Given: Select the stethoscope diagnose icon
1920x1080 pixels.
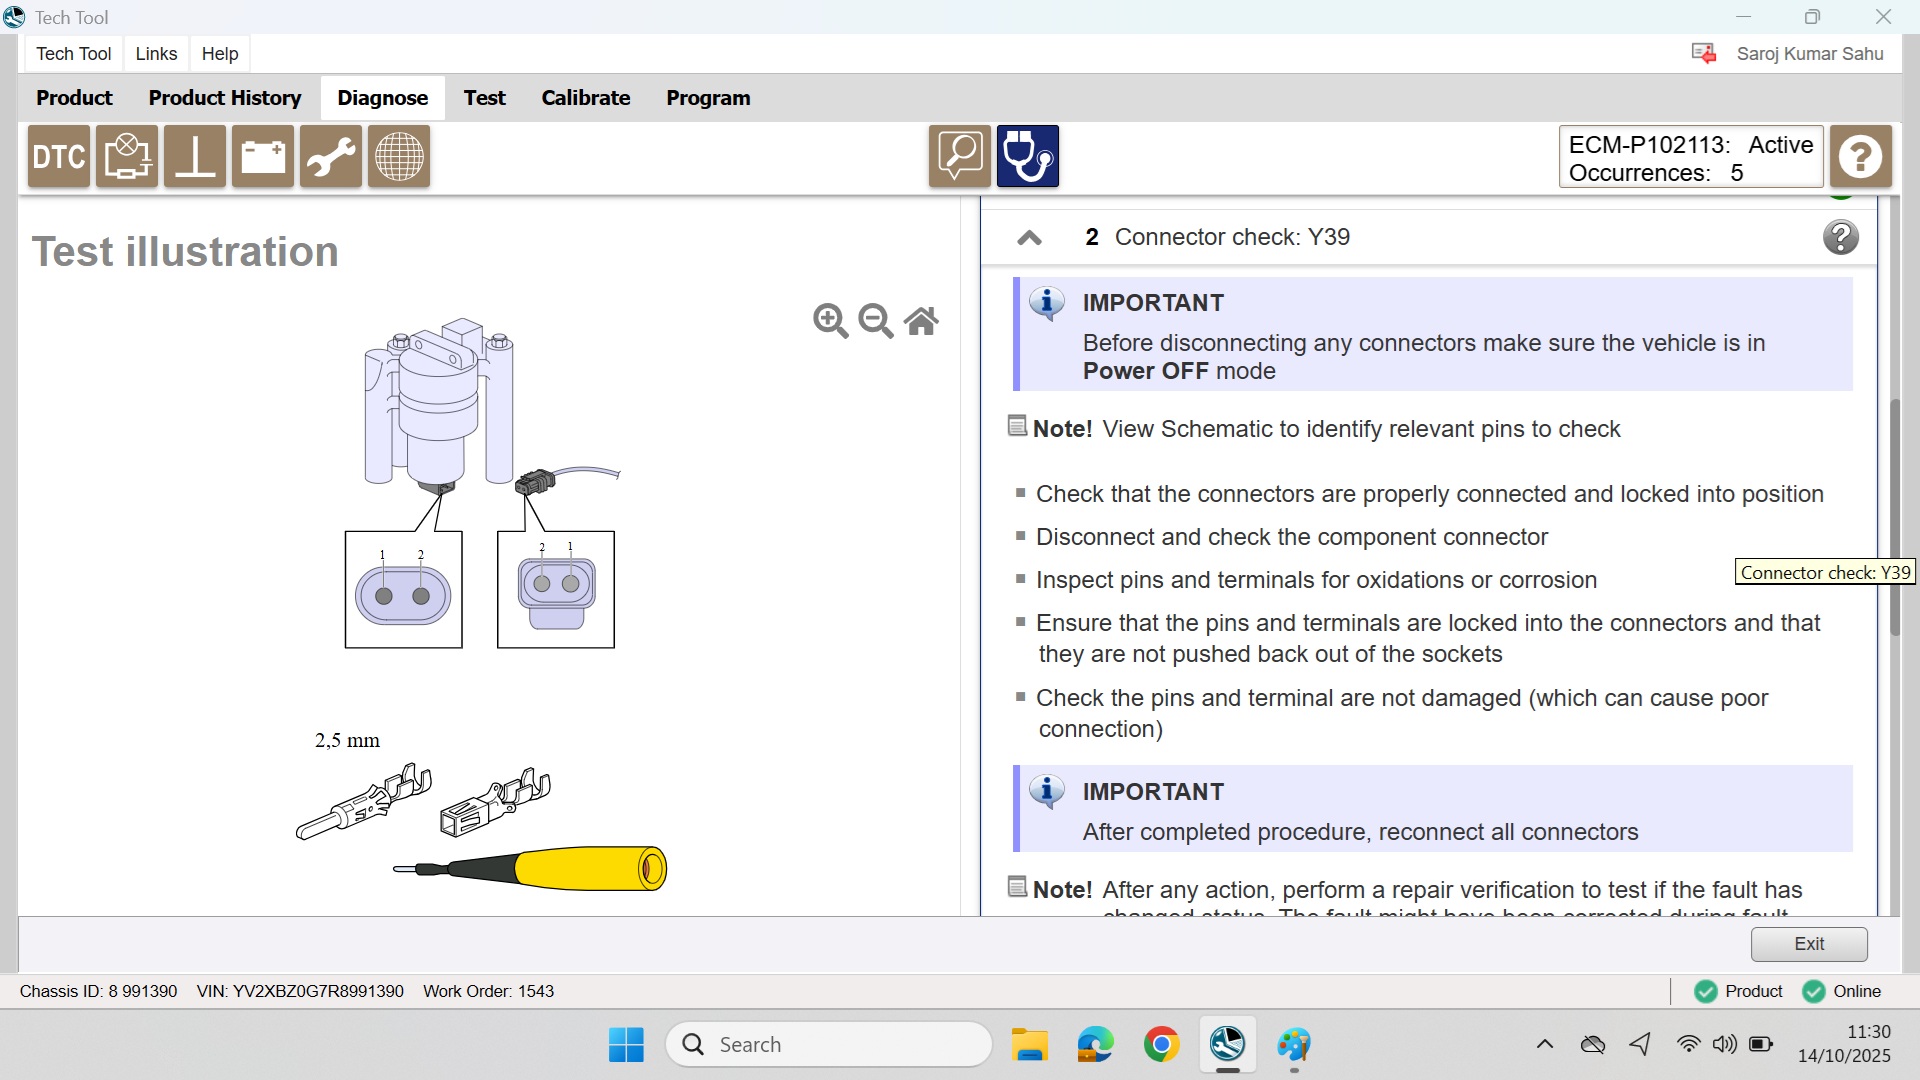Looking at the screenshot, I should click(1027, 157).
